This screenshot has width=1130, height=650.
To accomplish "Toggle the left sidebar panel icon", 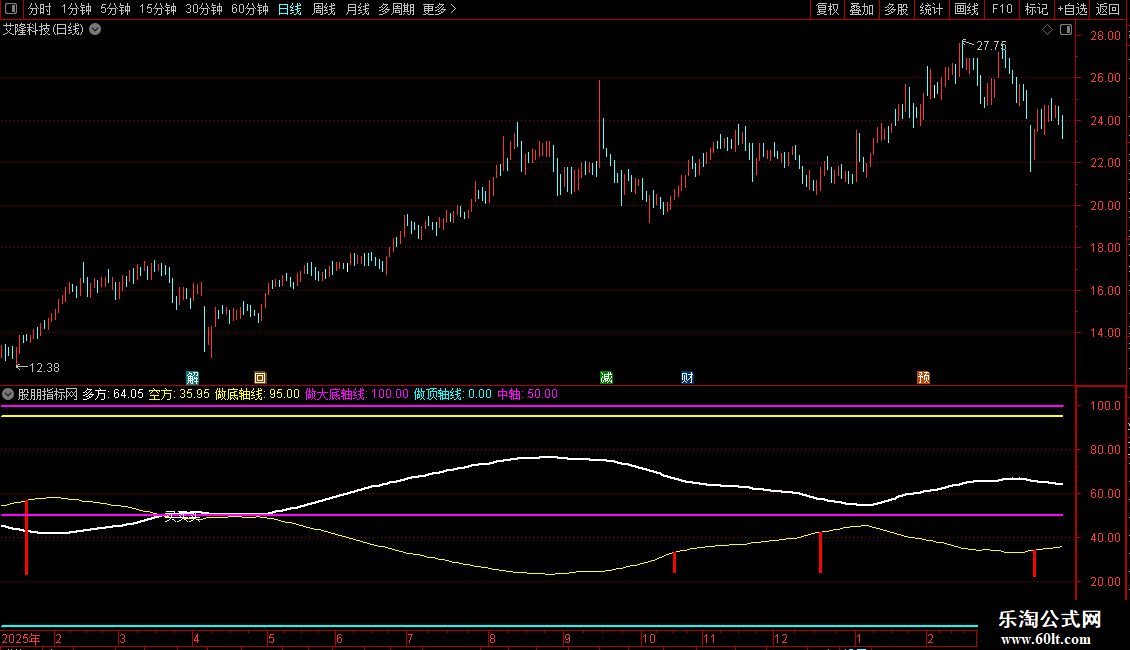I will (x=10, y=9).
